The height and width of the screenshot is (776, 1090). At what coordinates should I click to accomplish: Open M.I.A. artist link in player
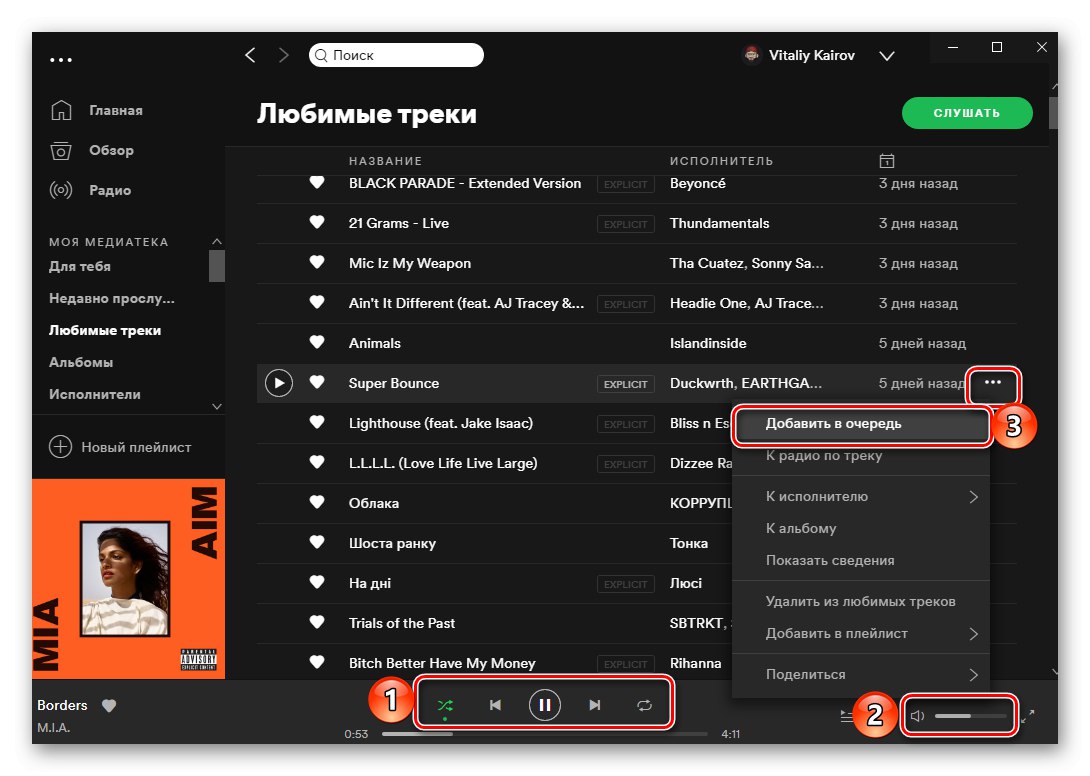pyautogui.click(x=54, y=727)
